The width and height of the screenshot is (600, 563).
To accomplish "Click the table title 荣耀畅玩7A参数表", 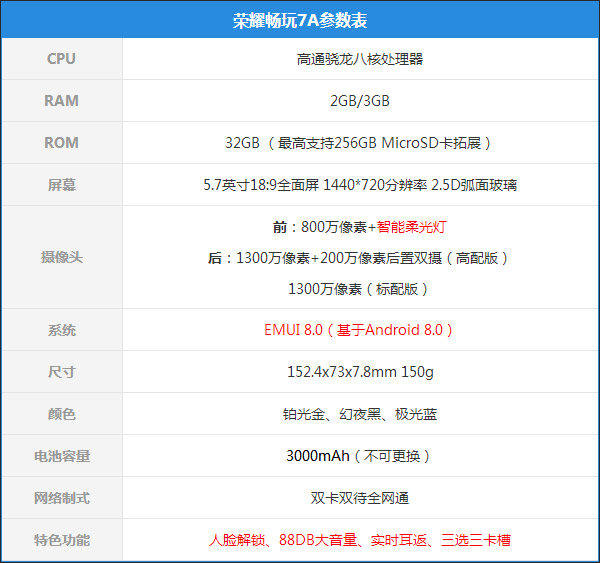I will pos(300,20).
